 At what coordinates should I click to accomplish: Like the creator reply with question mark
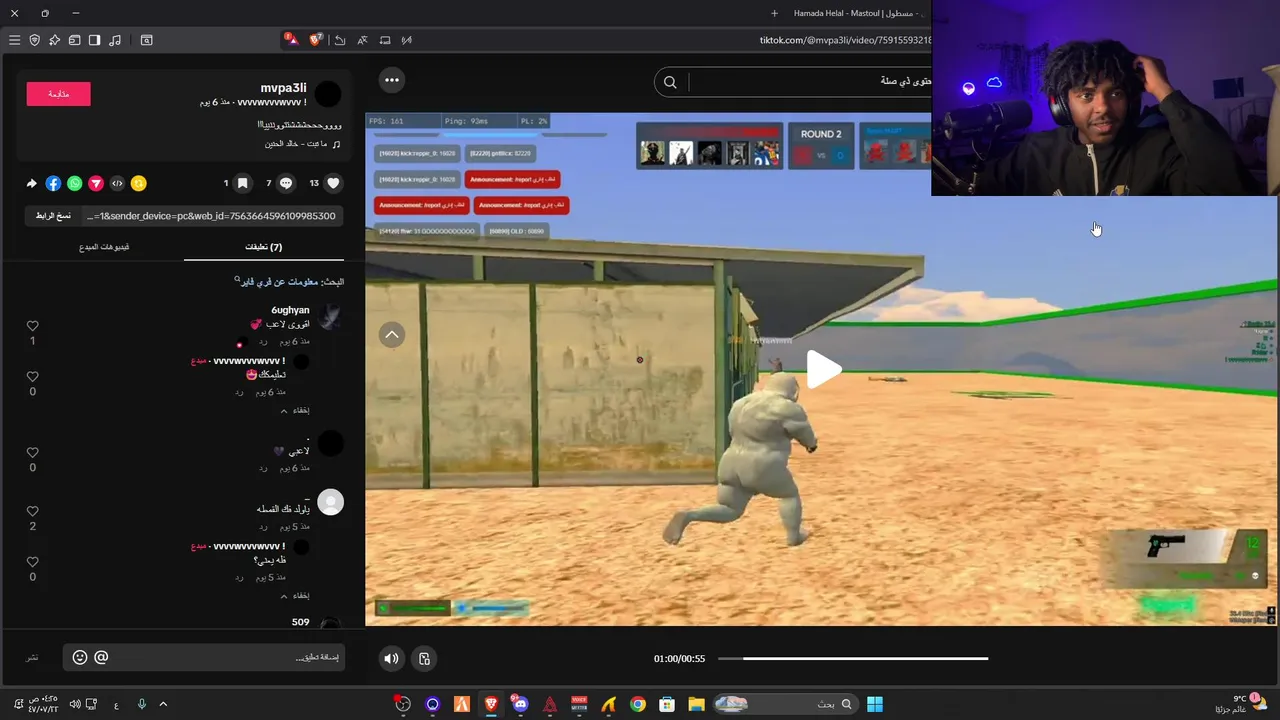32,562
